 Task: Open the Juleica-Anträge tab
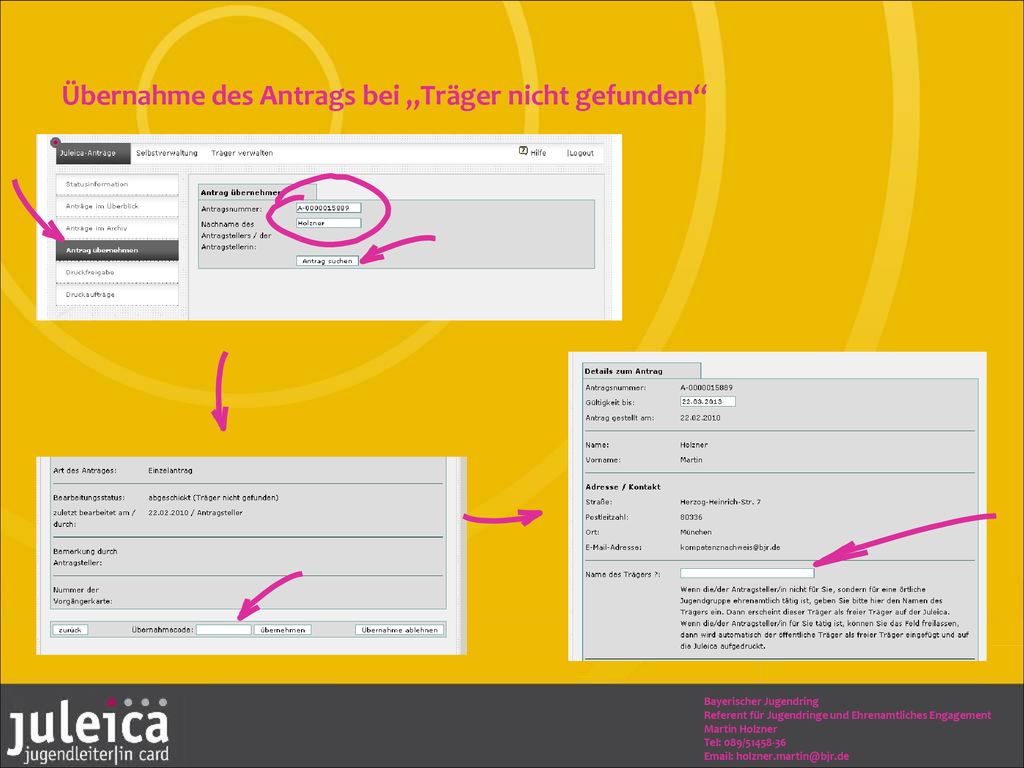click(x=93, y=153)
